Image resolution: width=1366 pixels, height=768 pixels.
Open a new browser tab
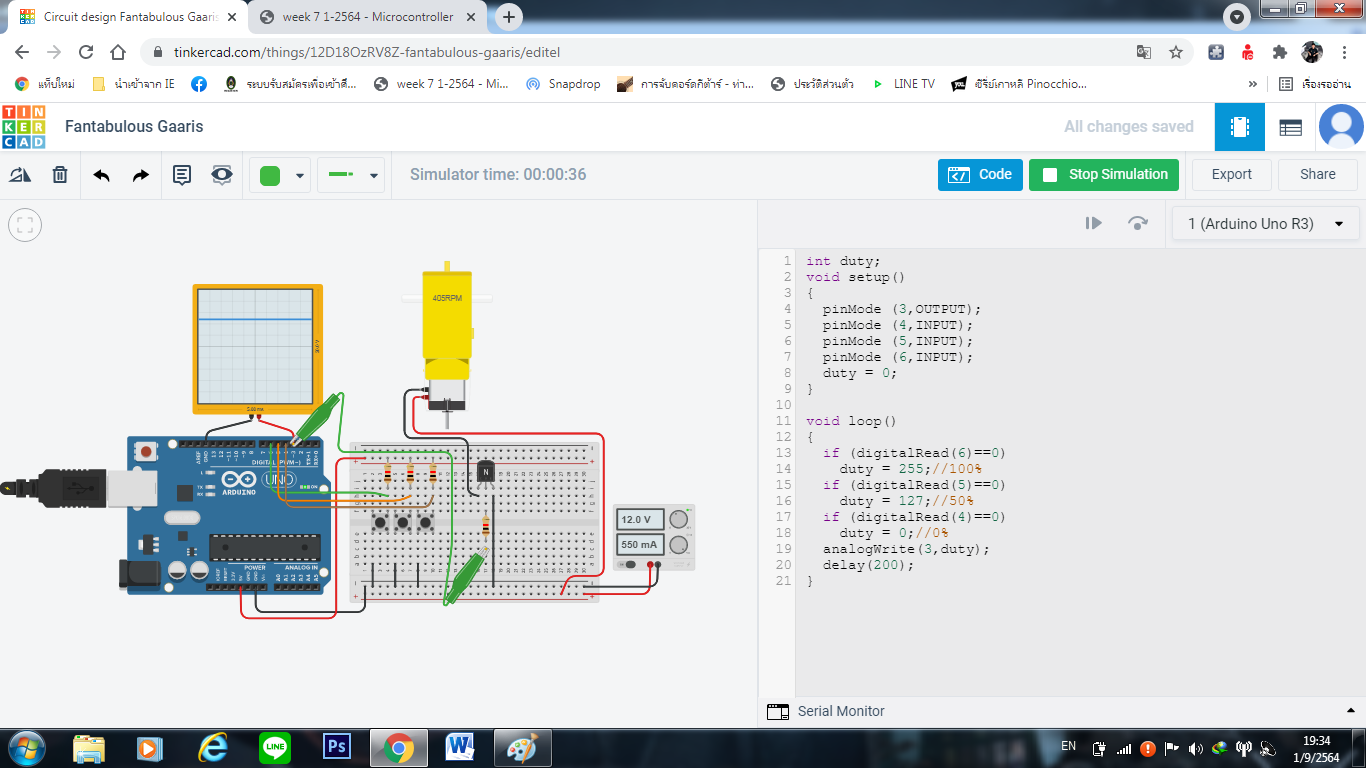(x=509, y=17)
